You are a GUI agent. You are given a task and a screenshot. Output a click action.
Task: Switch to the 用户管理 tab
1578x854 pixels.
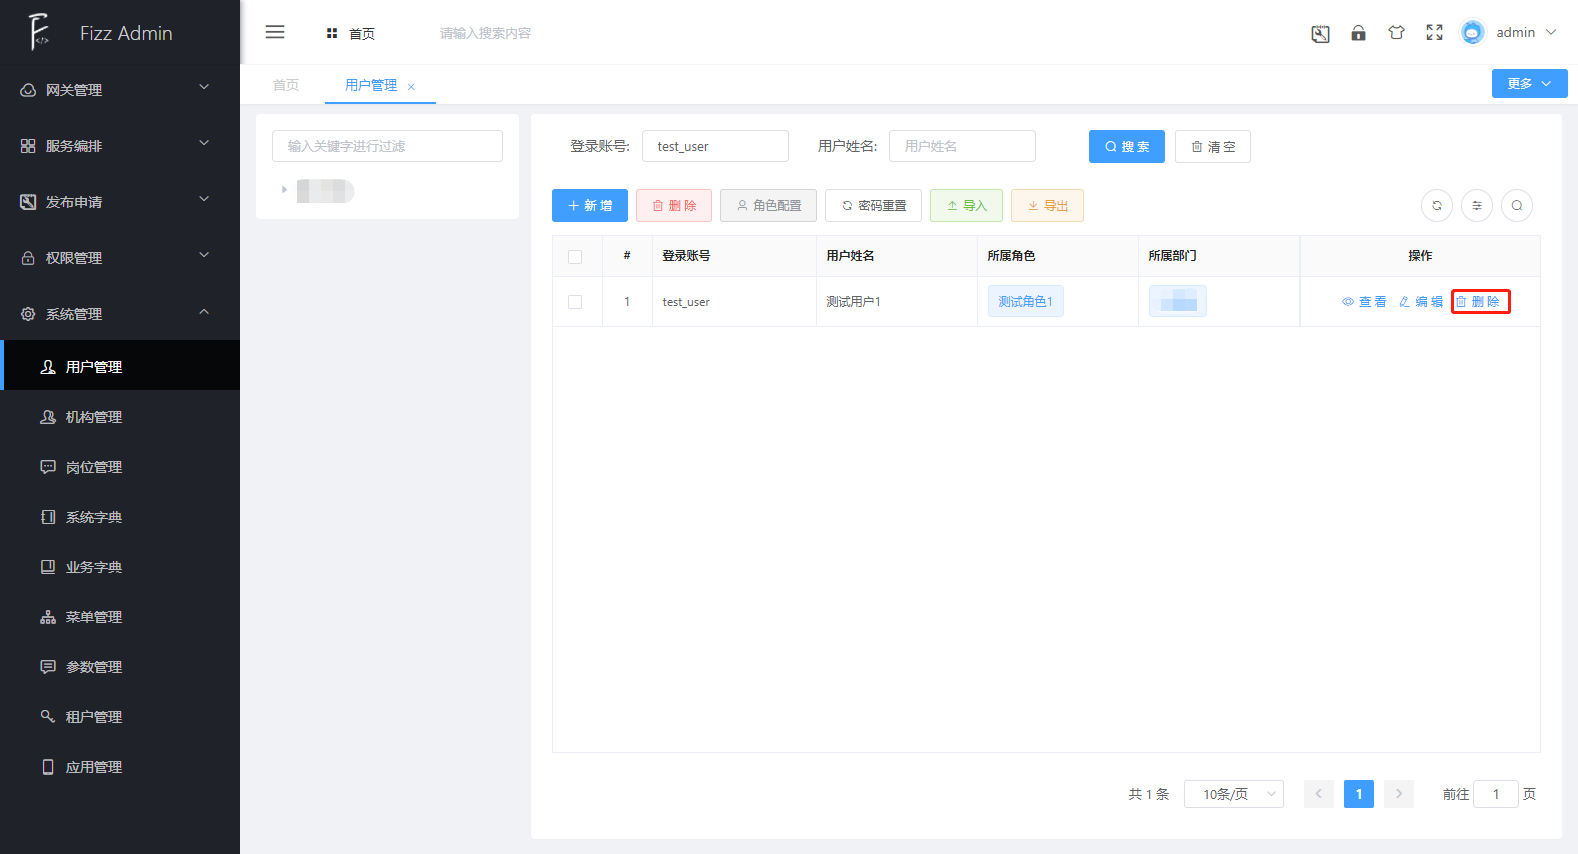tap(371, 85)
